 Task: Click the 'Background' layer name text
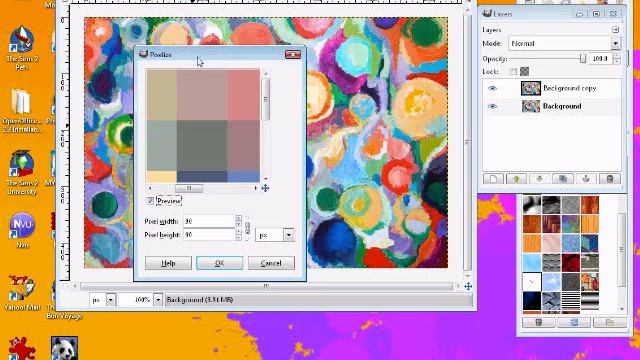click(562, 106)
